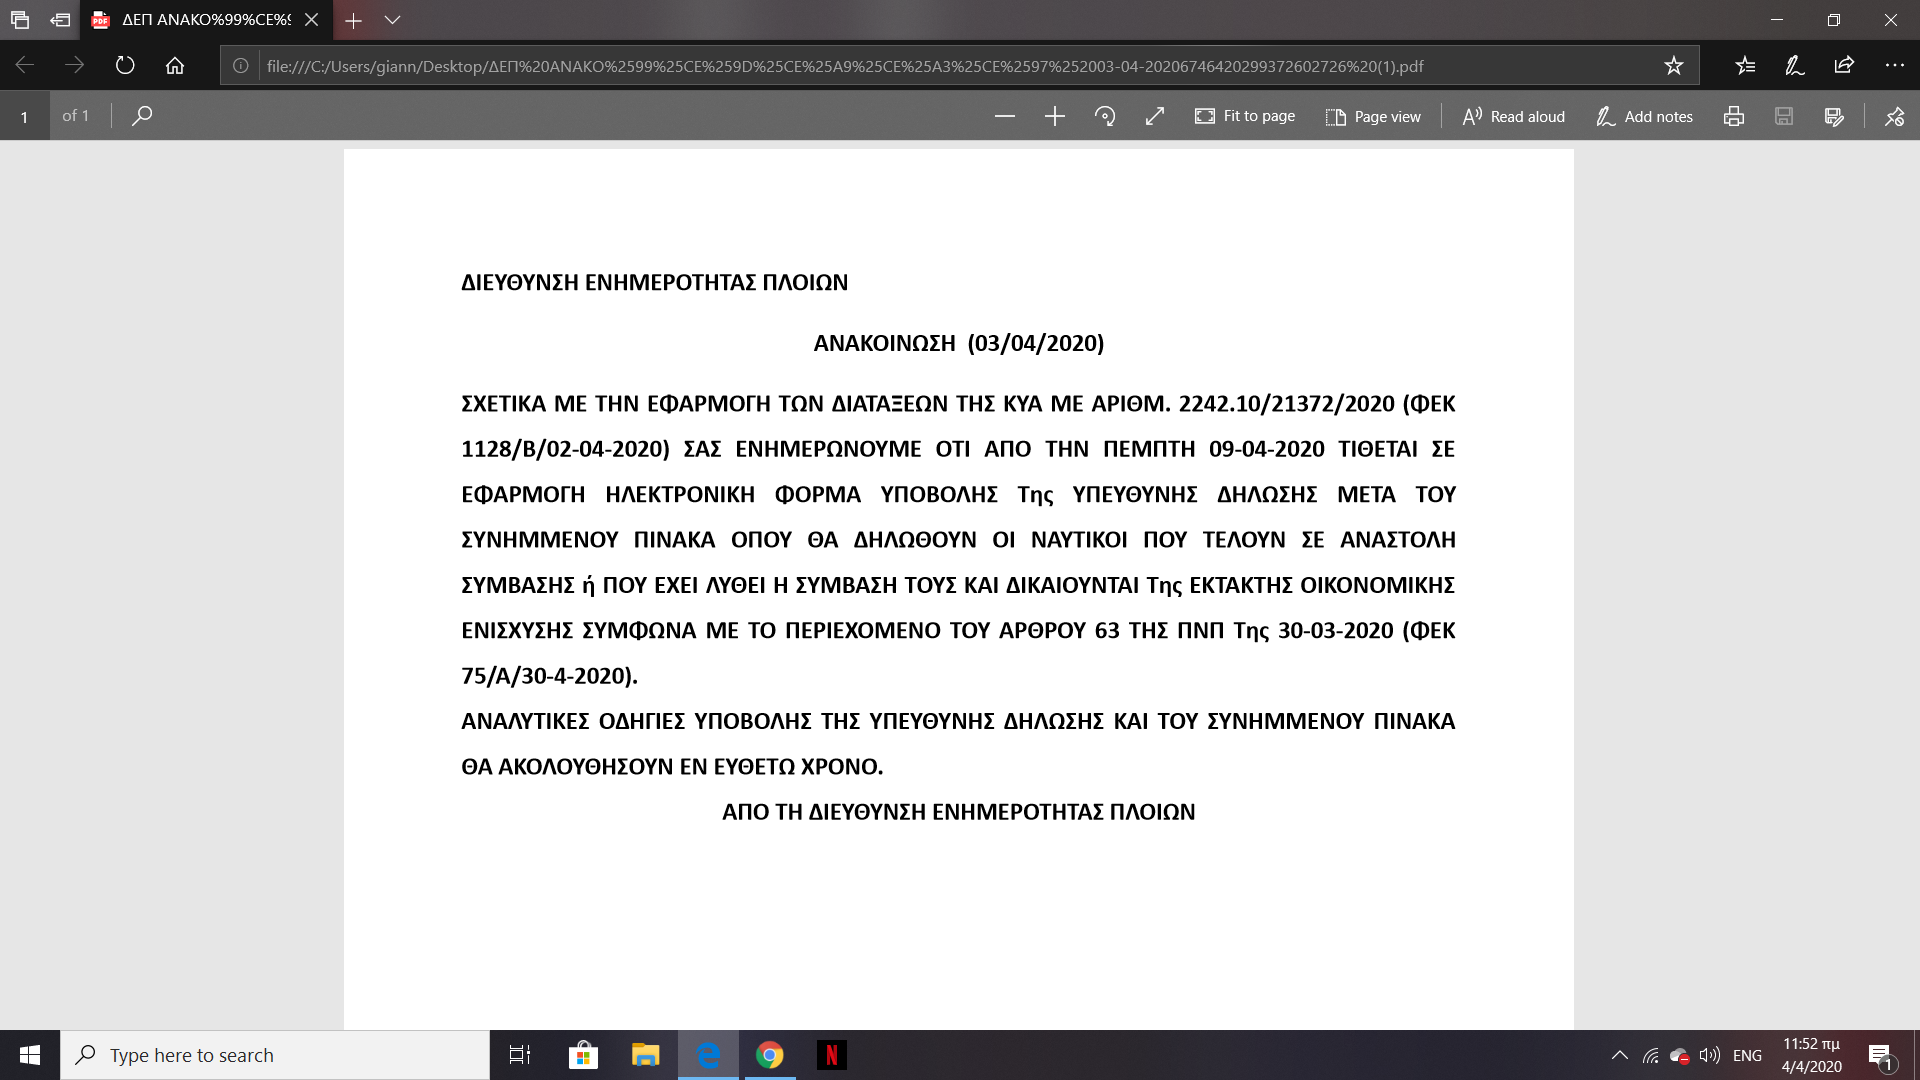Viewport: 1920px width, 1080px height.
Task: Click the Save icon in PDF toolbar
Action: point(1784,116)
